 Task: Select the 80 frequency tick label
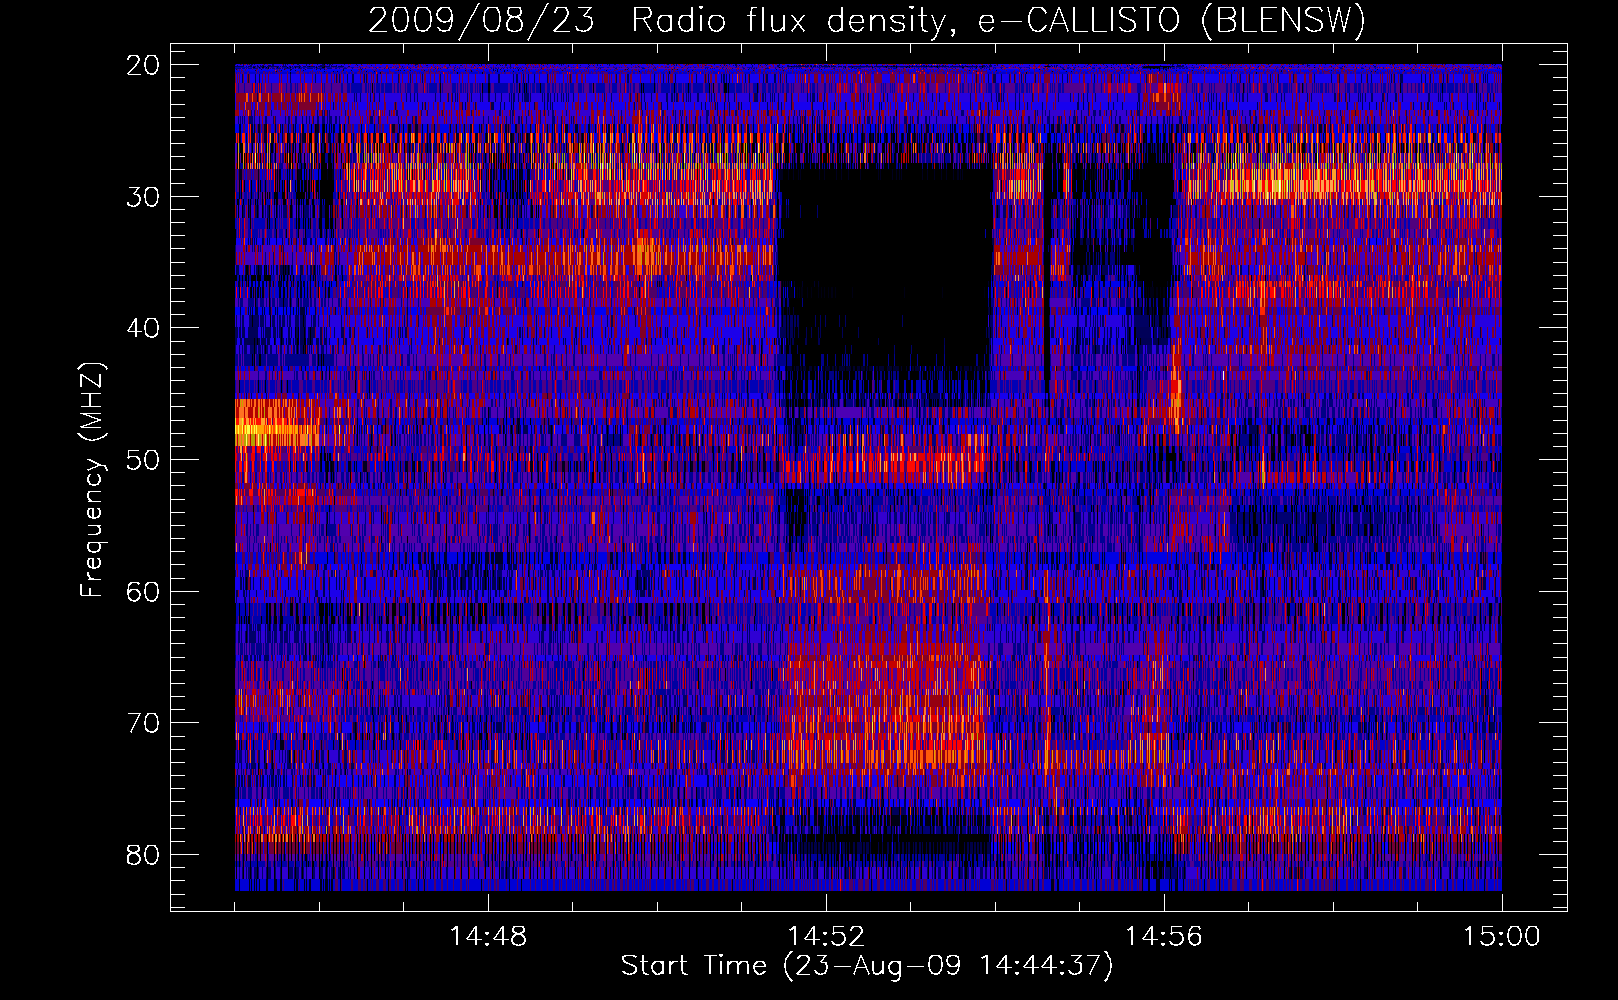[144, 855]
